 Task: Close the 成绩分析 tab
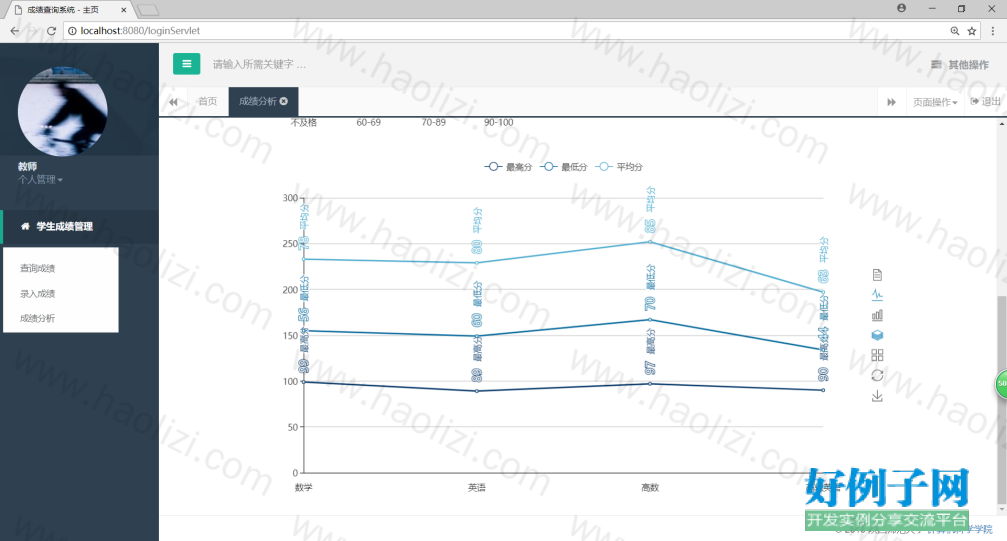284,101
